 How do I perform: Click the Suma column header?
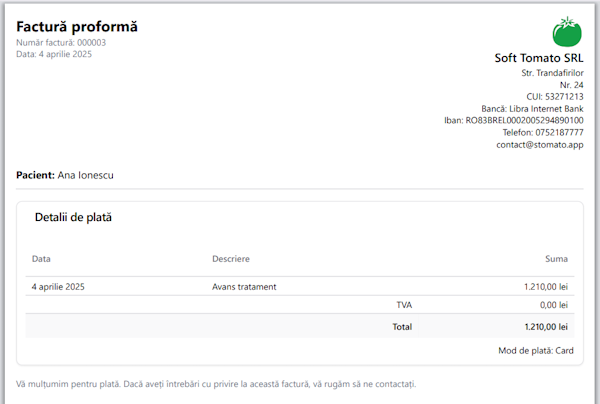(556, 259)
